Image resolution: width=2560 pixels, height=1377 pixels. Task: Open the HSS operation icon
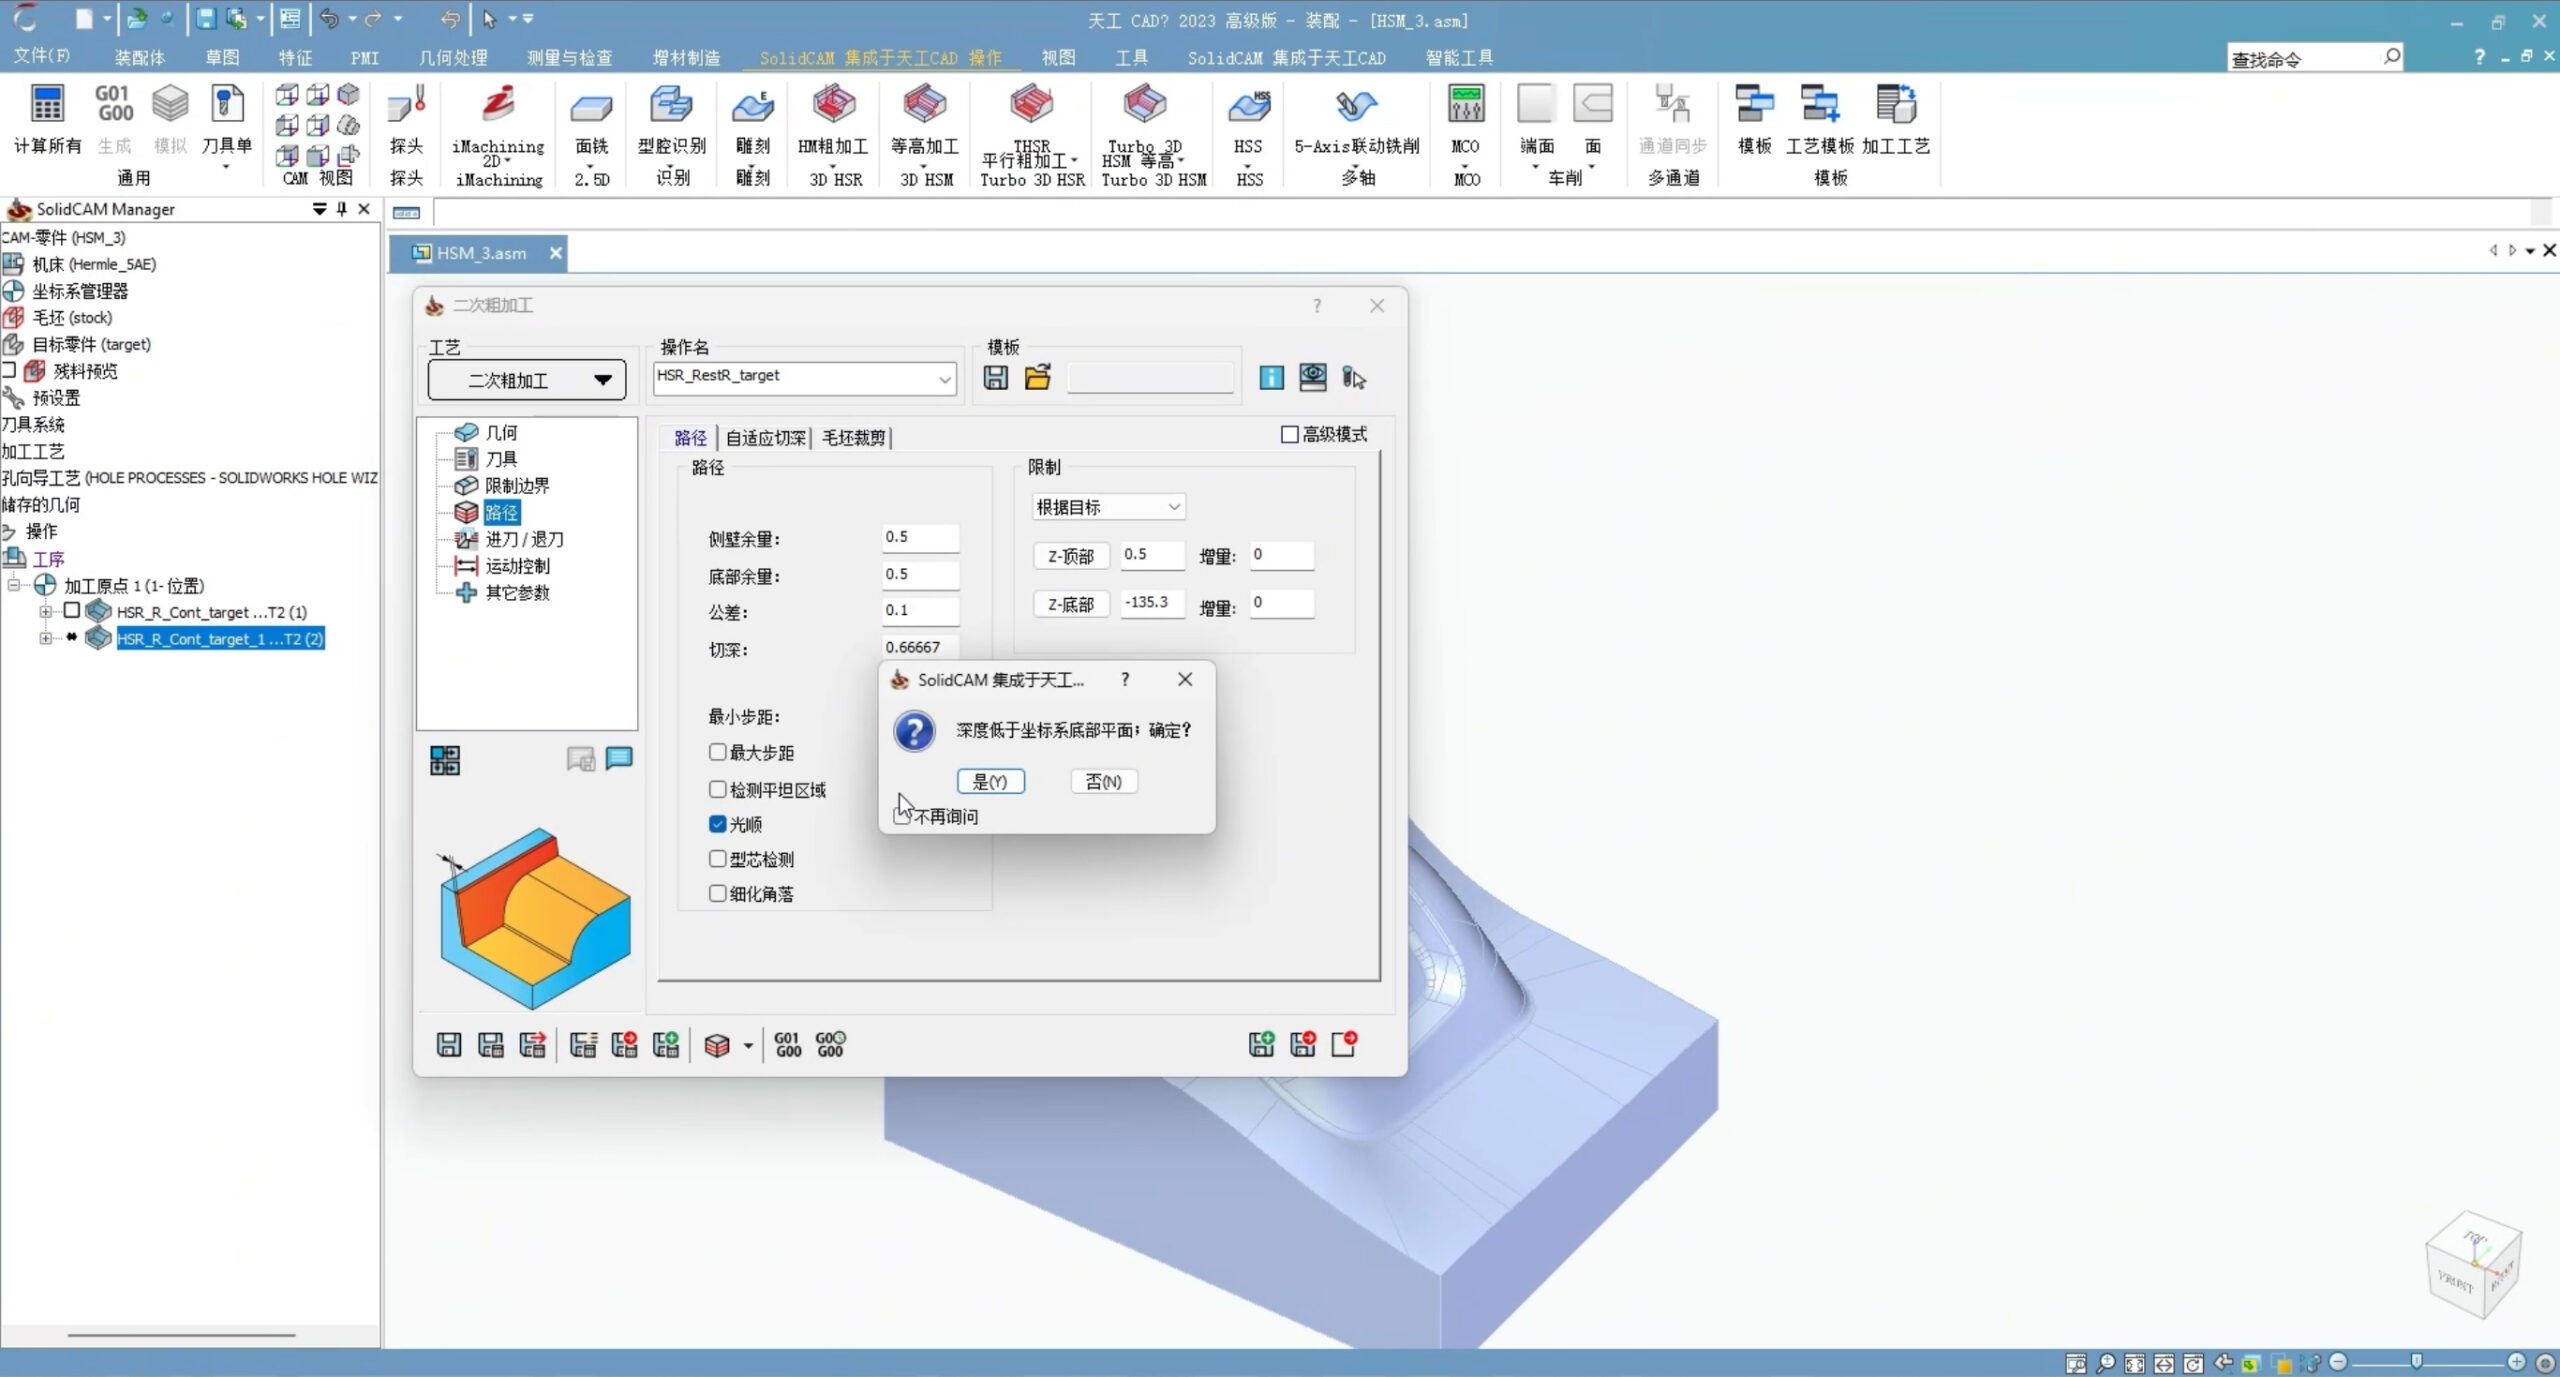1248,105
